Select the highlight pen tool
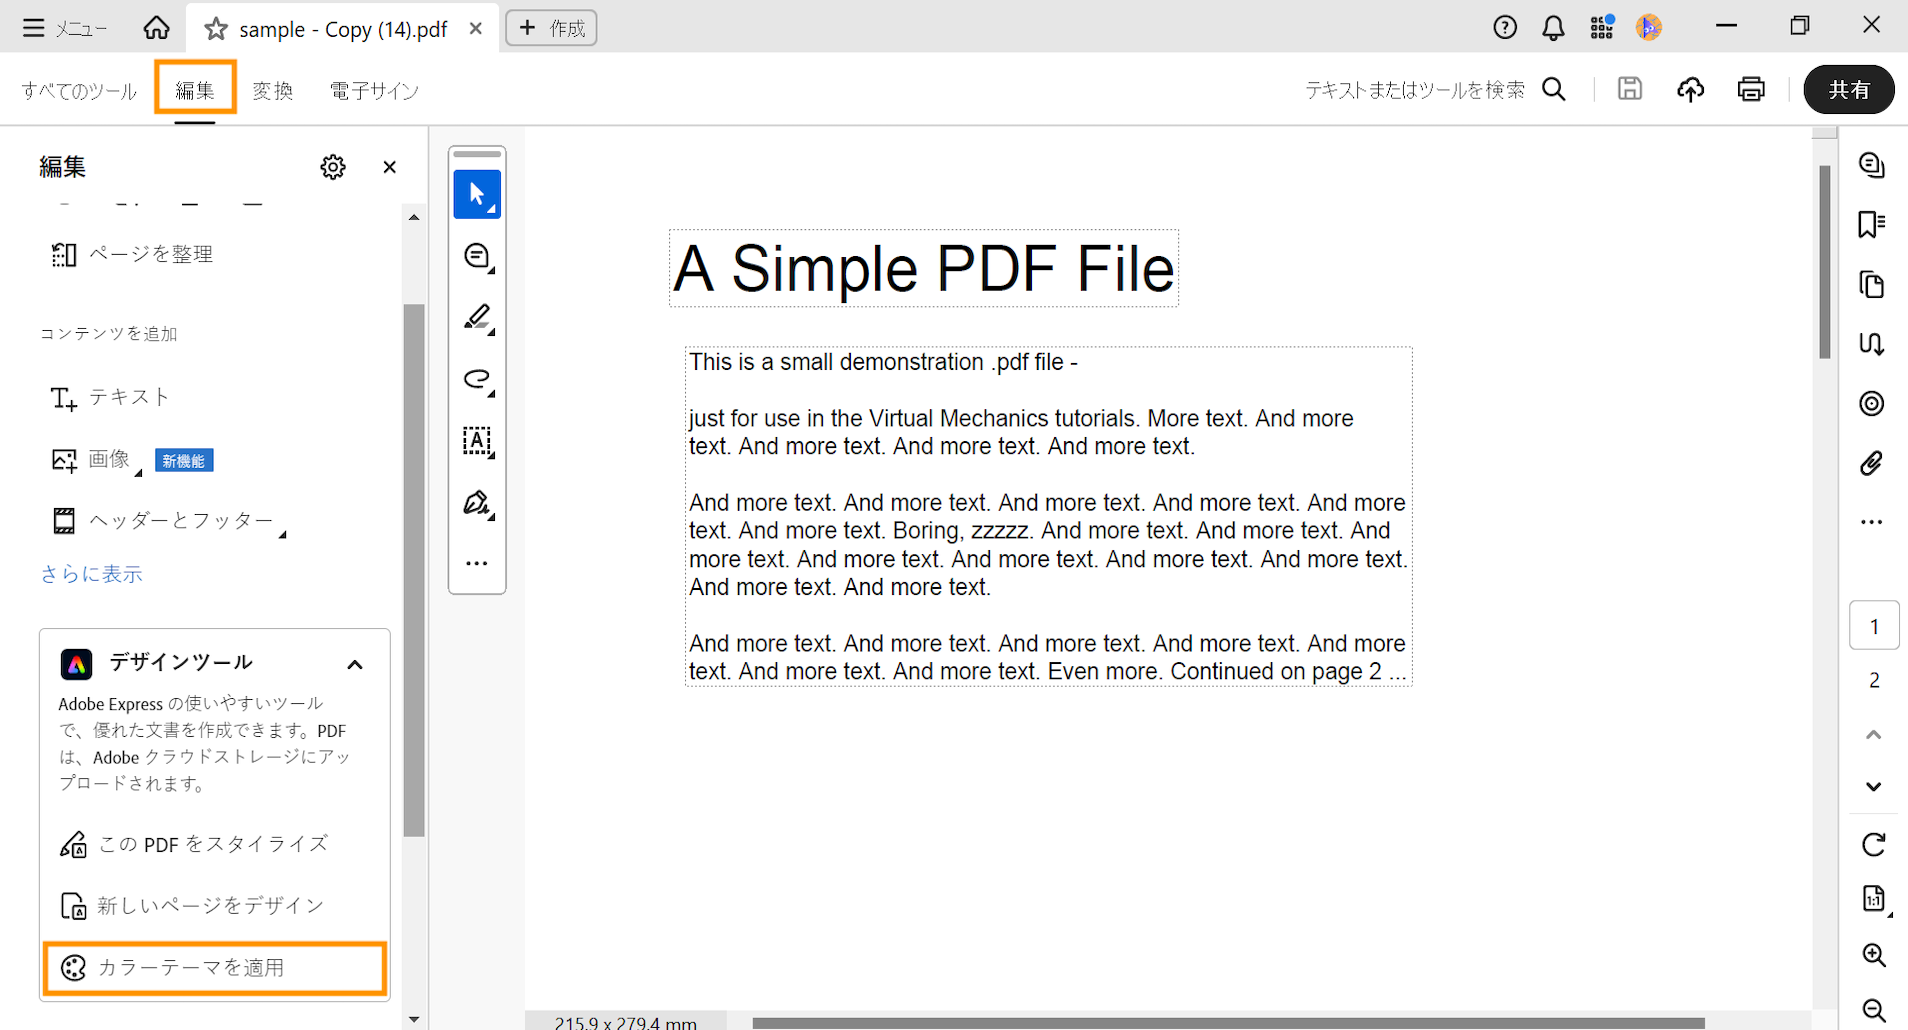This screenshot has height=1030, width=1908. (x=477, y=317)
